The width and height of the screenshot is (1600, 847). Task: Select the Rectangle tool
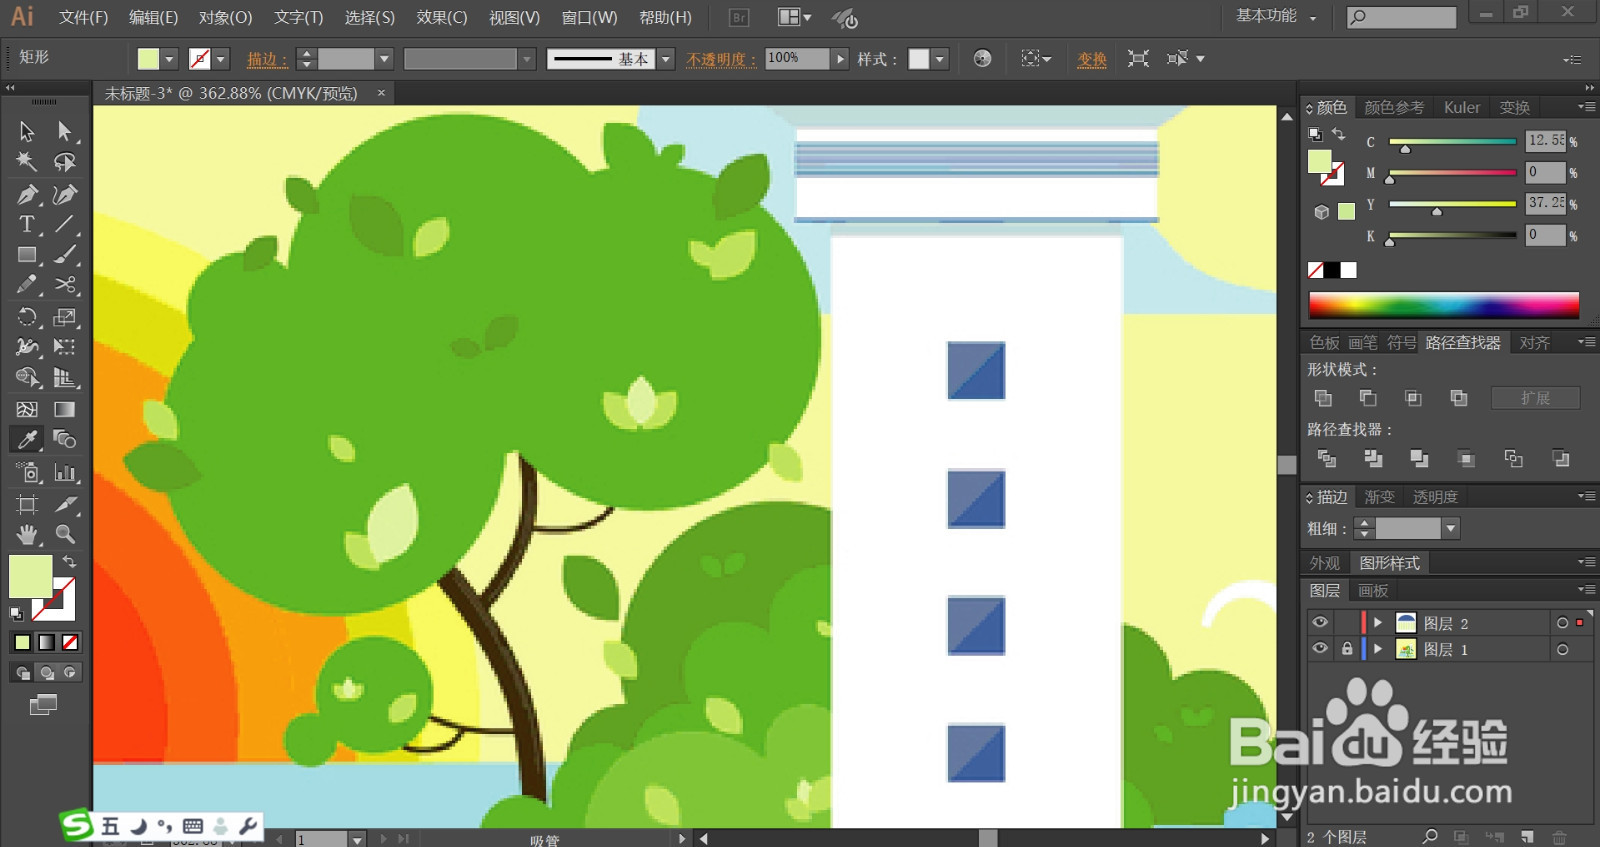[27, 255]
